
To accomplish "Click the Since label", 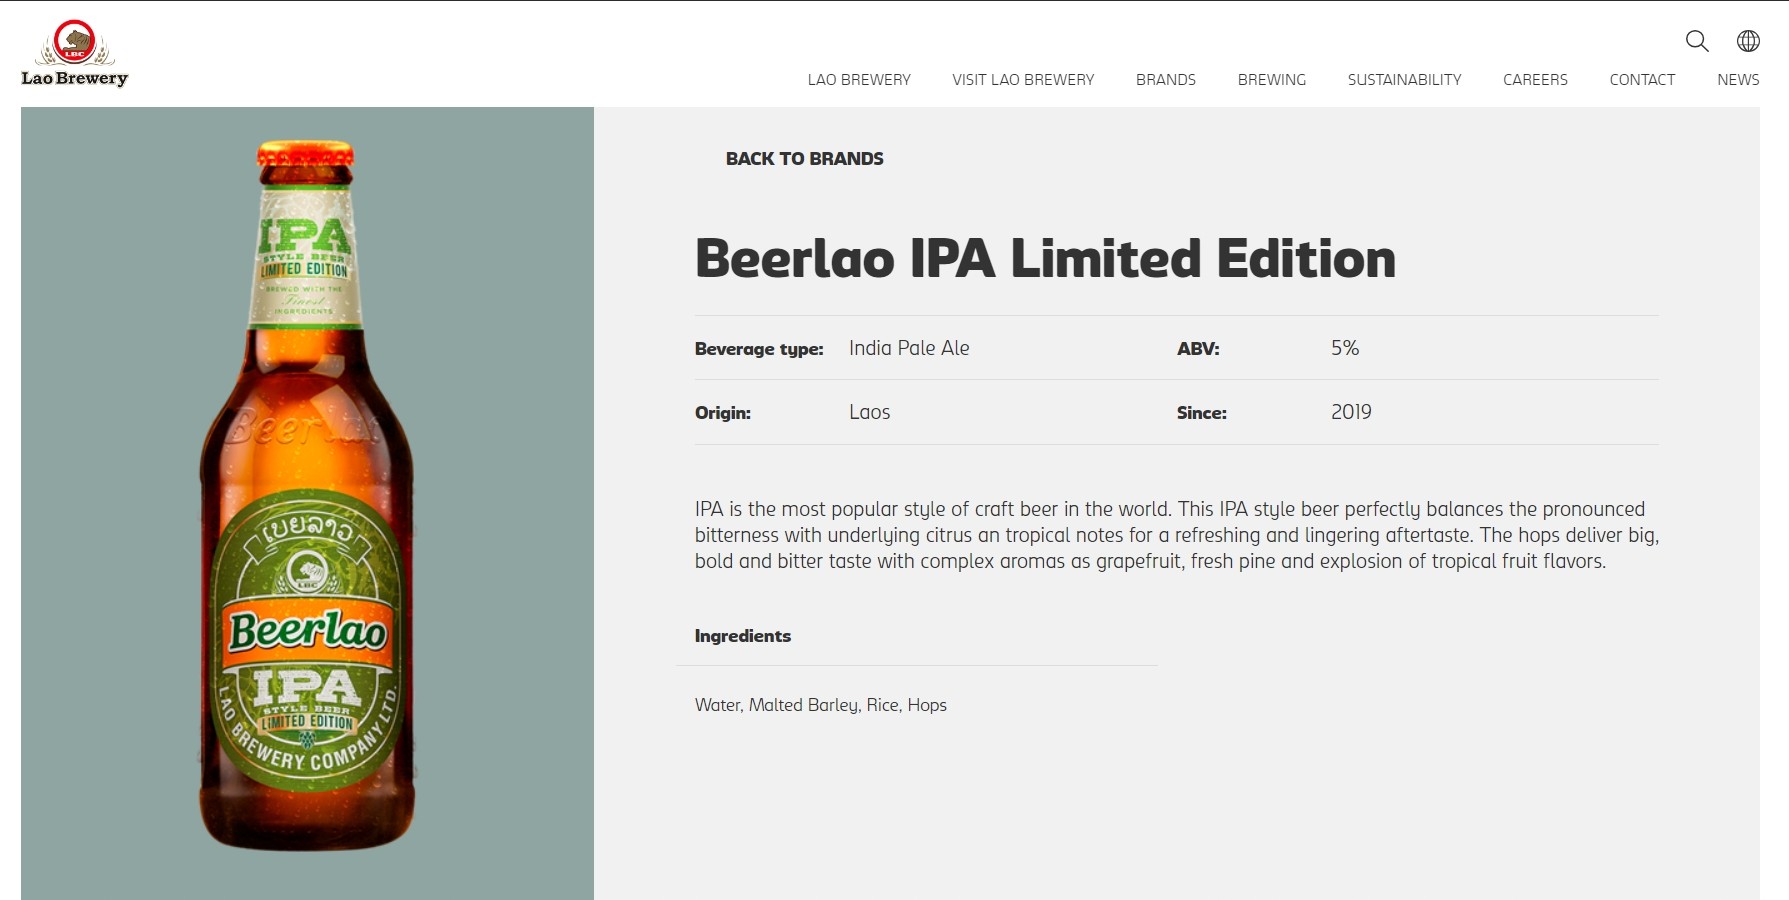I will pyautogui.click(x=1202, y=413).
